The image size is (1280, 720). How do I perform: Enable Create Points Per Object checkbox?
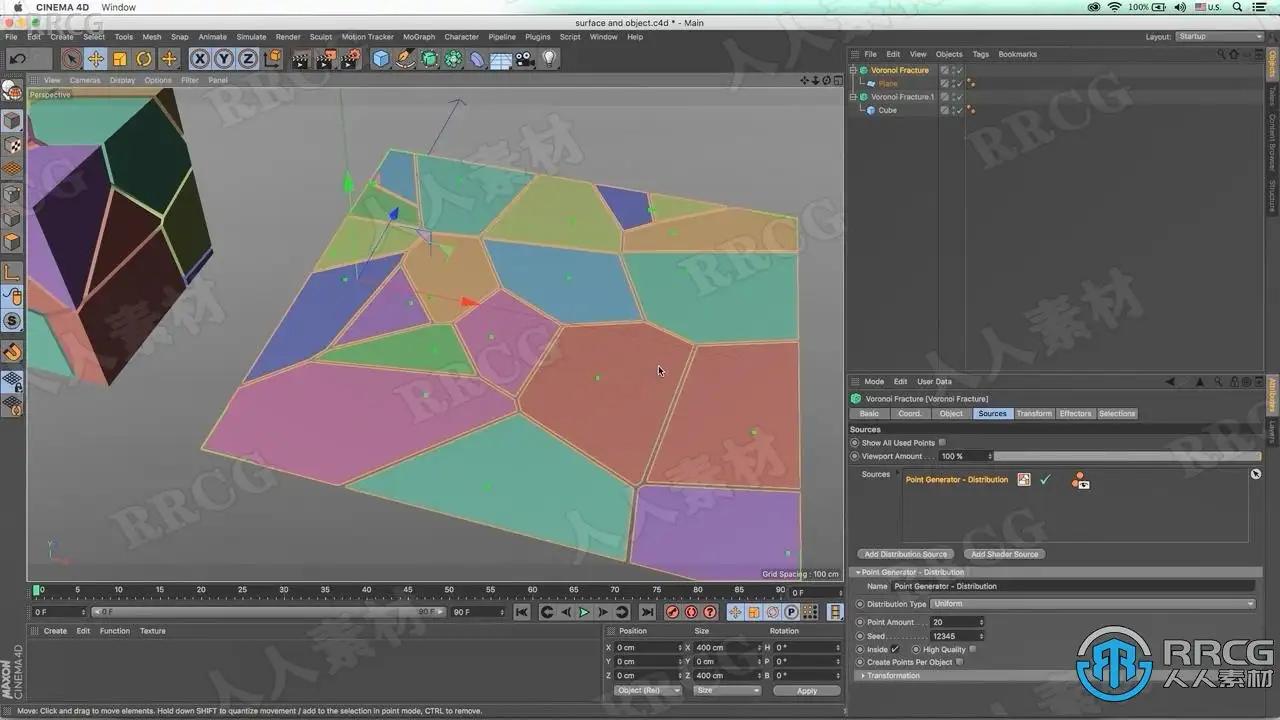[960, 662]
